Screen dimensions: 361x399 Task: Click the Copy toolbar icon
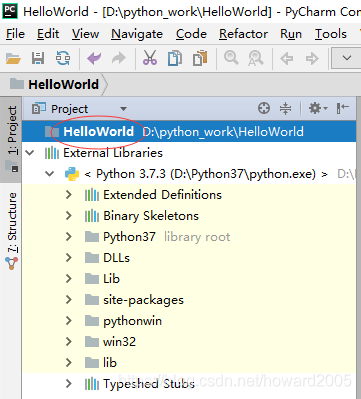tap(175, 58)
